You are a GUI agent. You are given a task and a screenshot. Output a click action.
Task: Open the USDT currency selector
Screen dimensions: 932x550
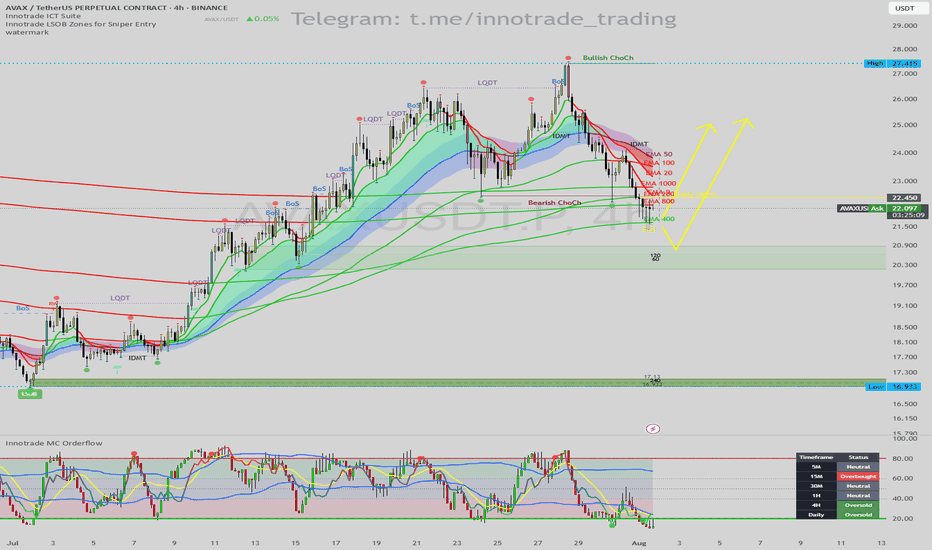(x=905, y=8)
